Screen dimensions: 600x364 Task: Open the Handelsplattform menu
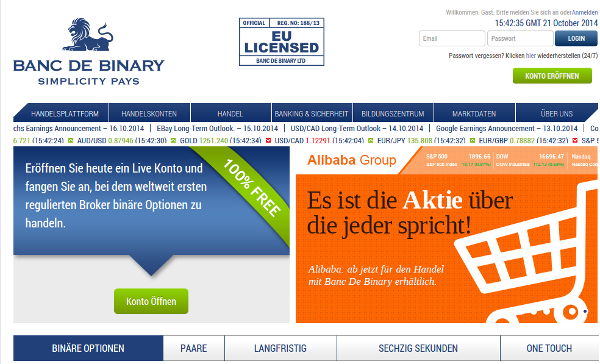pos(65,114)
